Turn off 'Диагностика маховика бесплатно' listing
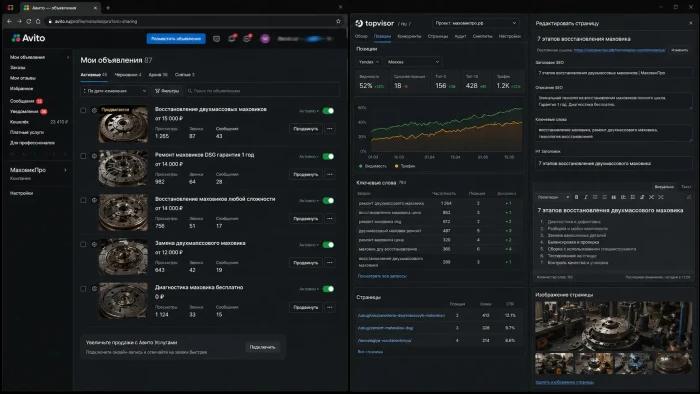The image size is (700, 394). pos(328,289)
